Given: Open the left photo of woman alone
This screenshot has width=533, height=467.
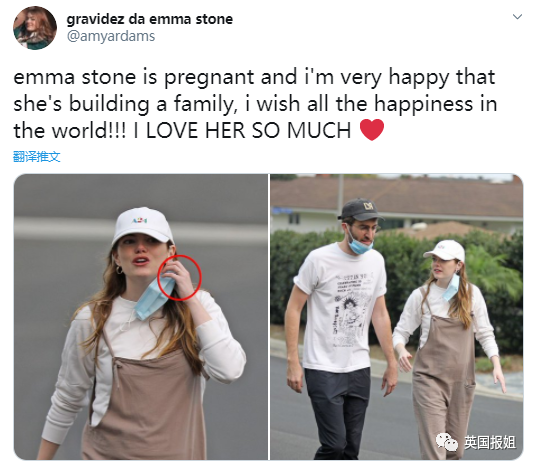Looking at the screenshot, I should coord(141,317).
